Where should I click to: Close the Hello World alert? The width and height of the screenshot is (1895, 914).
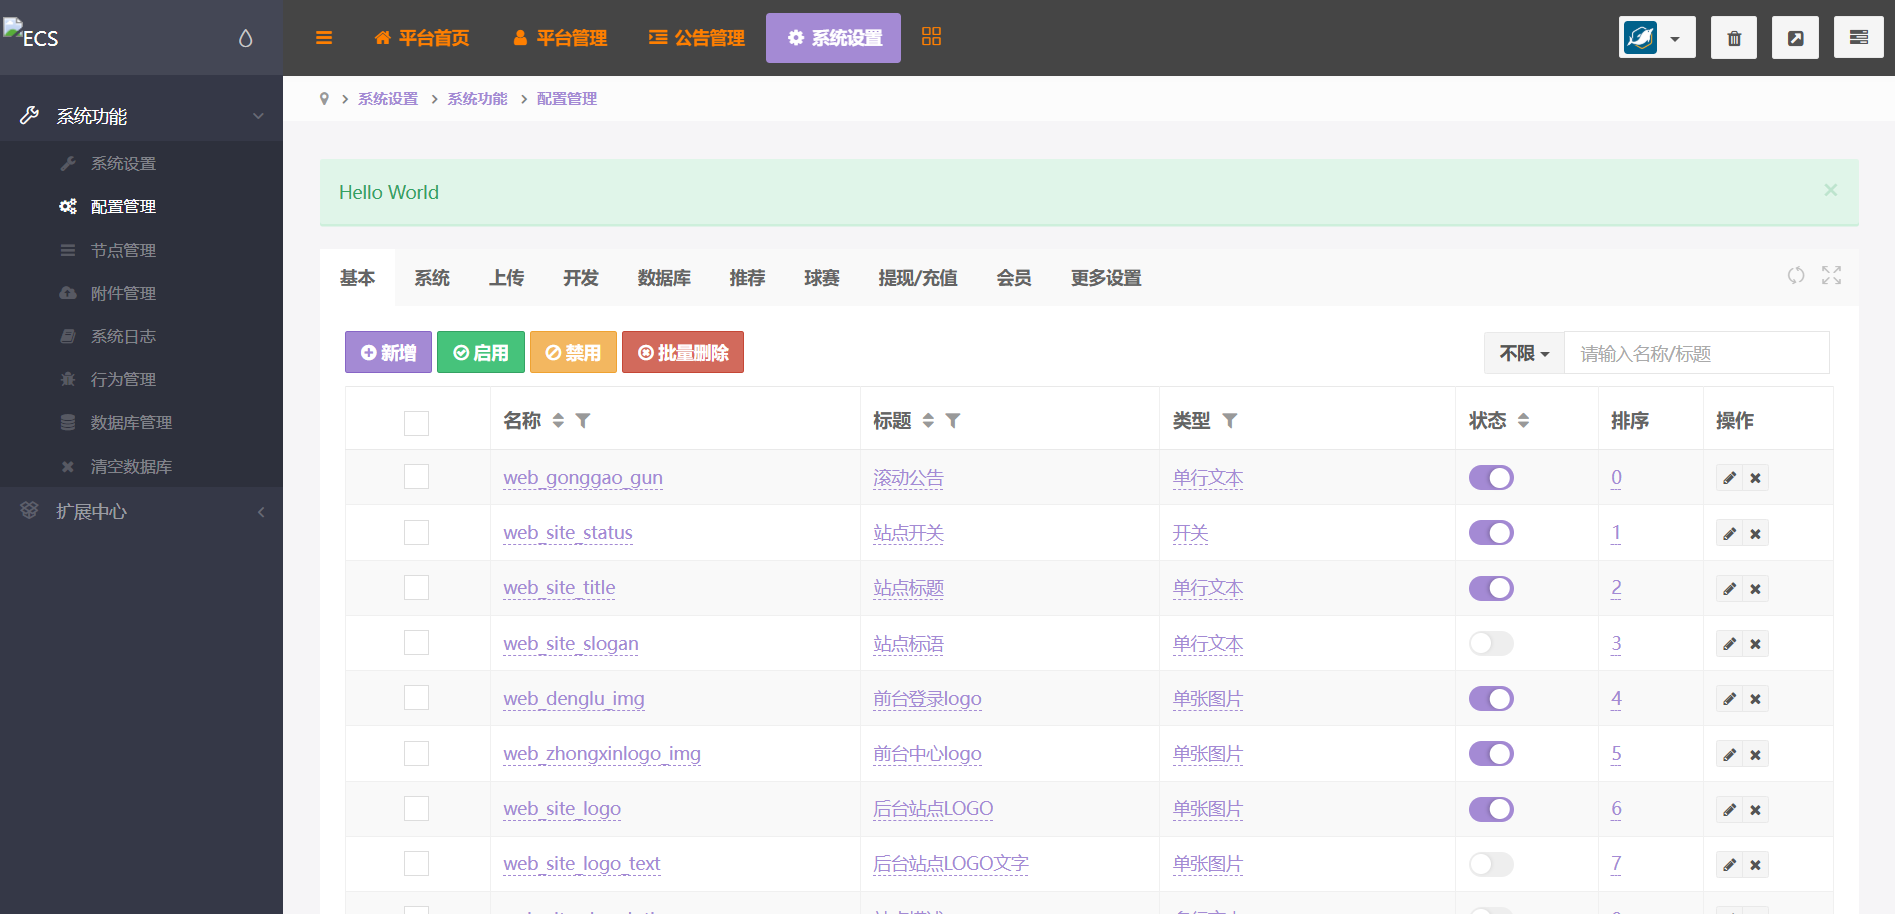point(1830,190)
